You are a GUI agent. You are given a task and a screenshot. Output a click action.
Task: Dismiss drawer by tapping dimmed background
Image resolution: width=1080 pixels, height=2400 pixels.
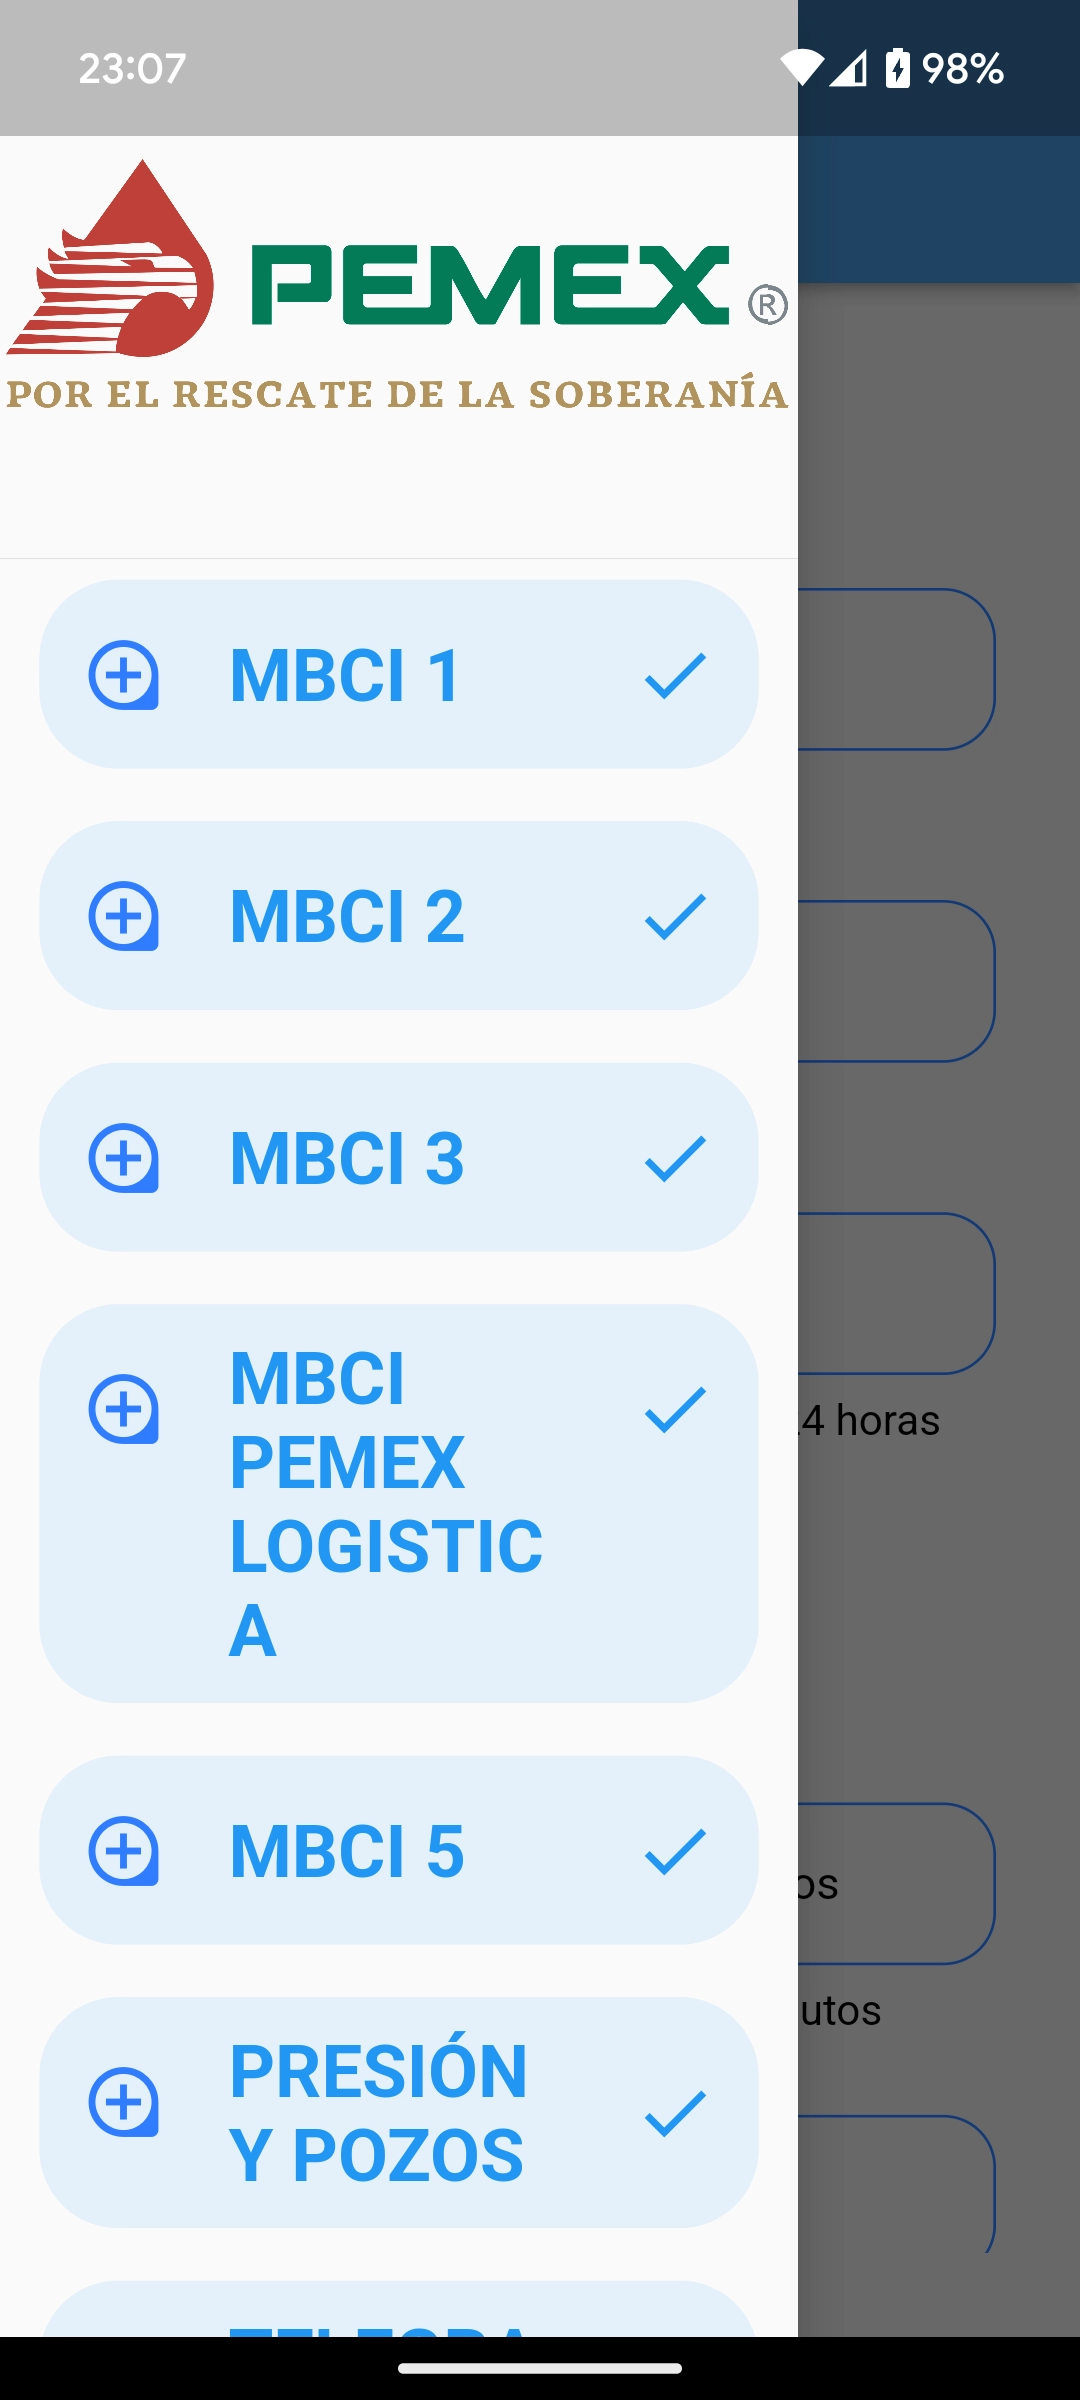point(940,1600)
